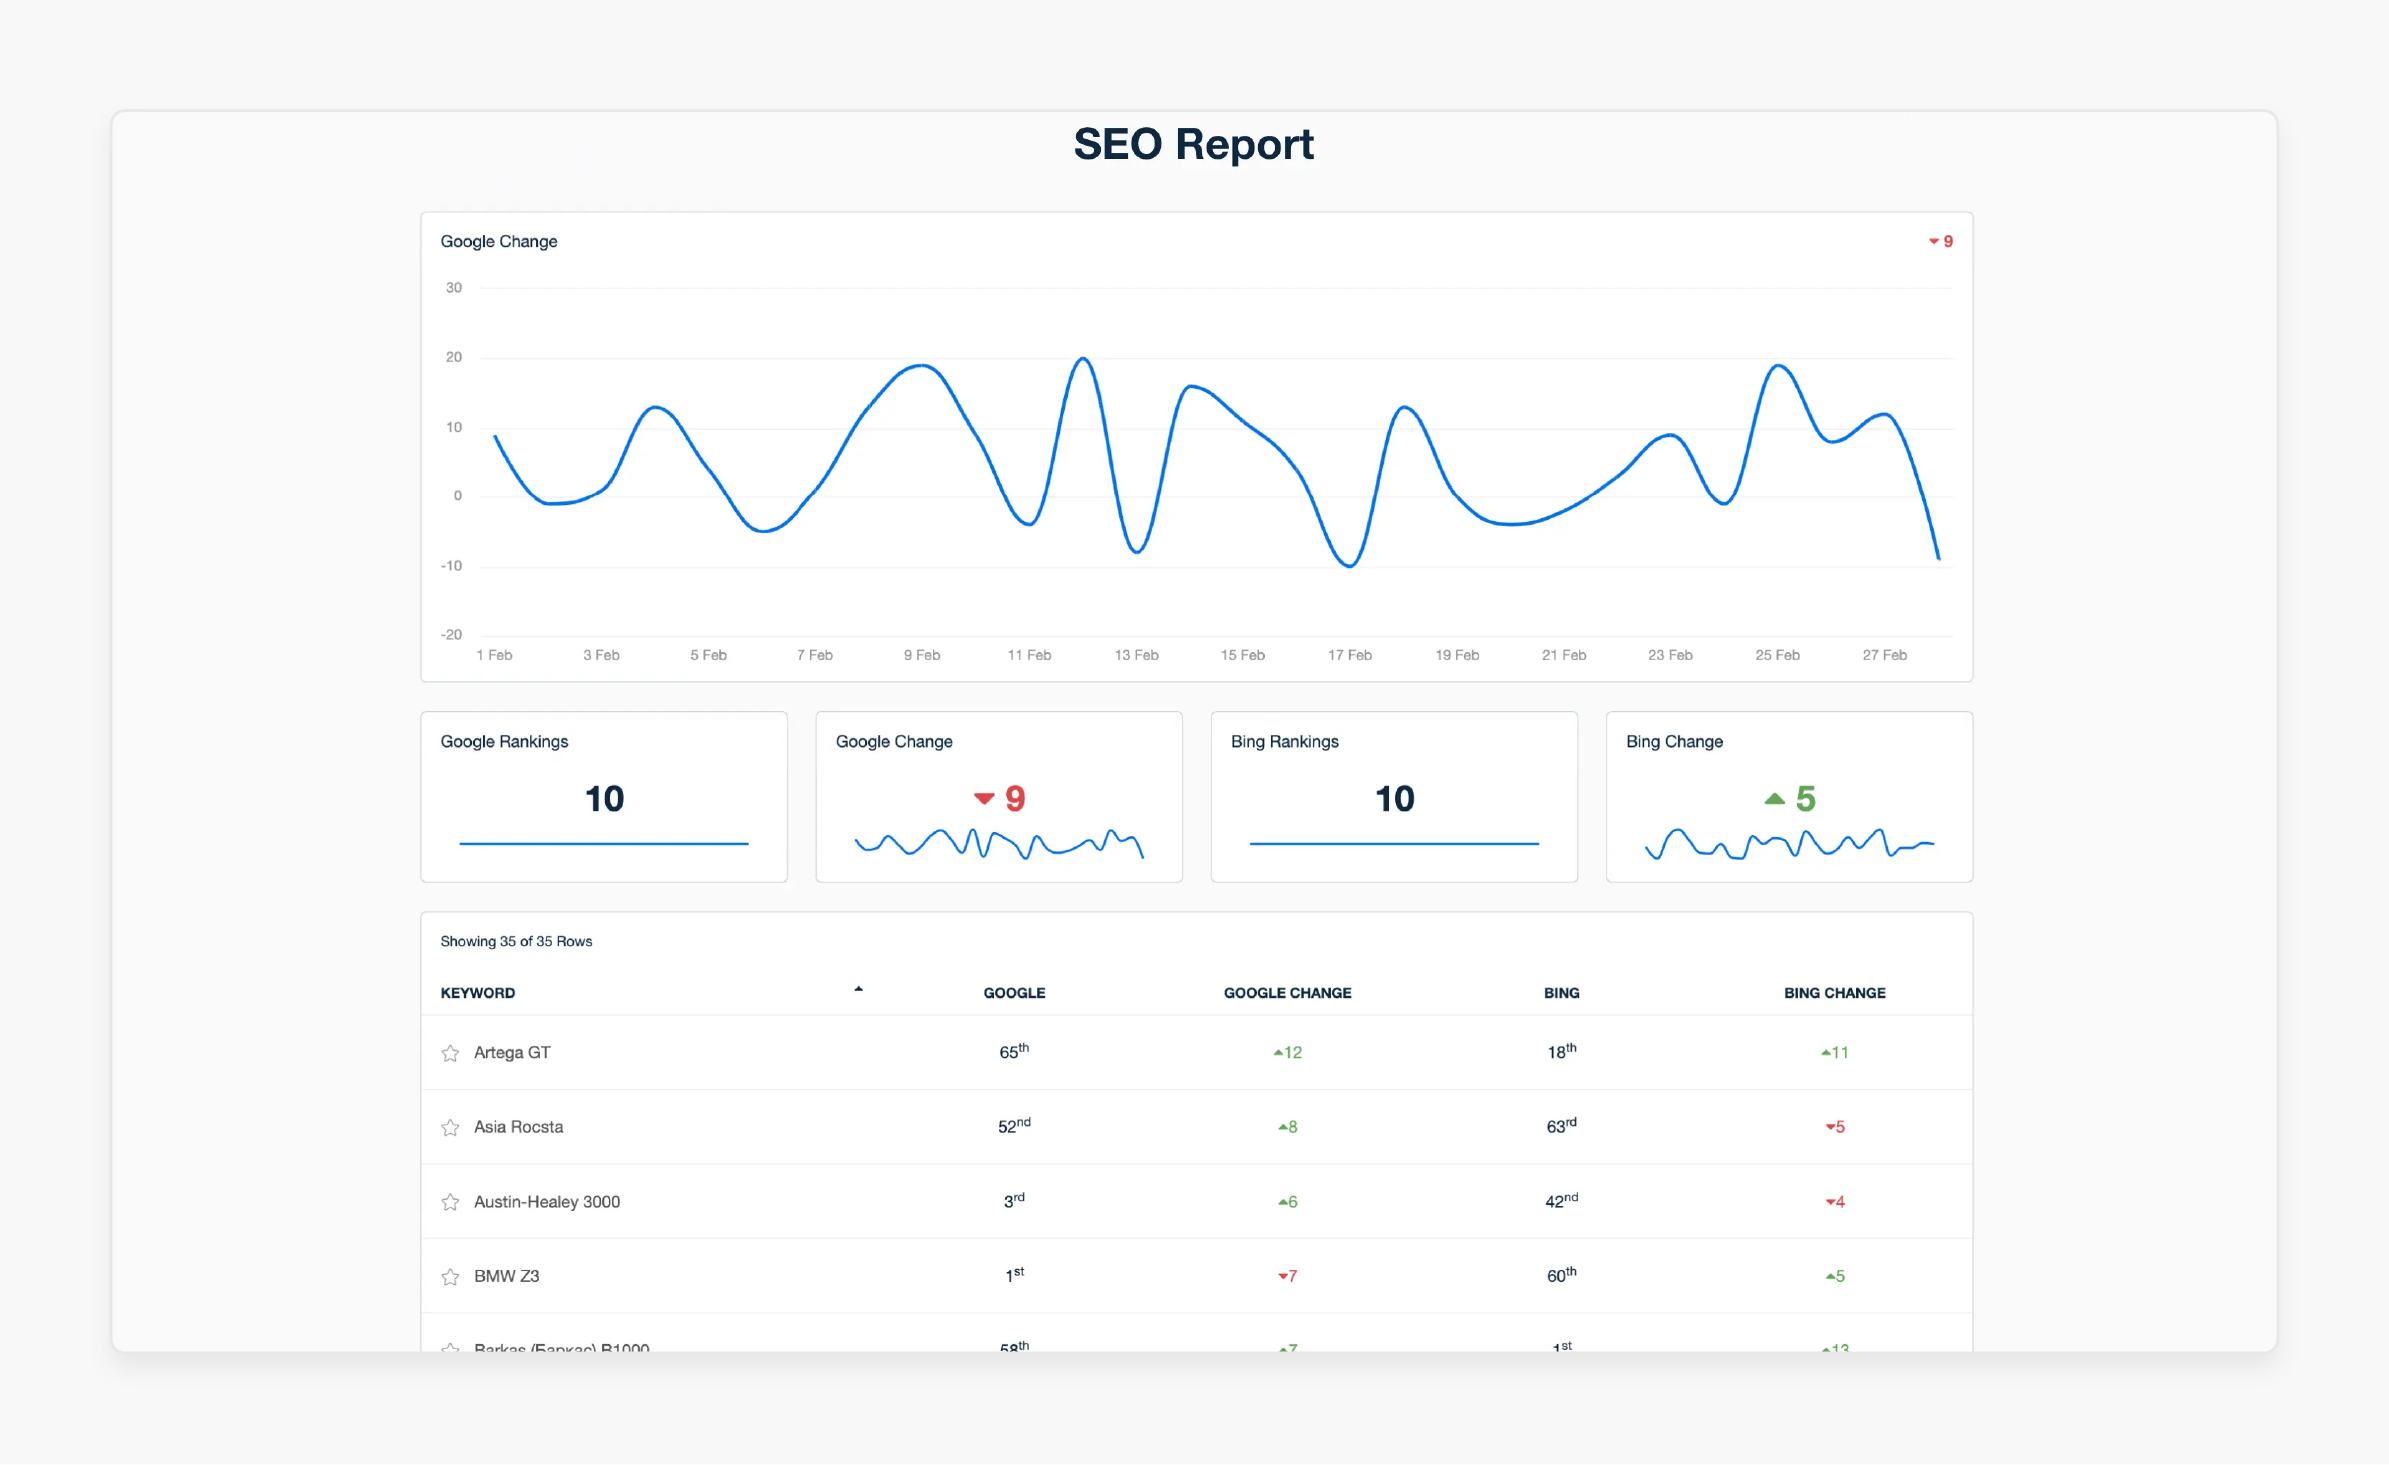The image size is (2389, 1465).
Task: Sort by BING column header
Action: [x=1562, y=993]
